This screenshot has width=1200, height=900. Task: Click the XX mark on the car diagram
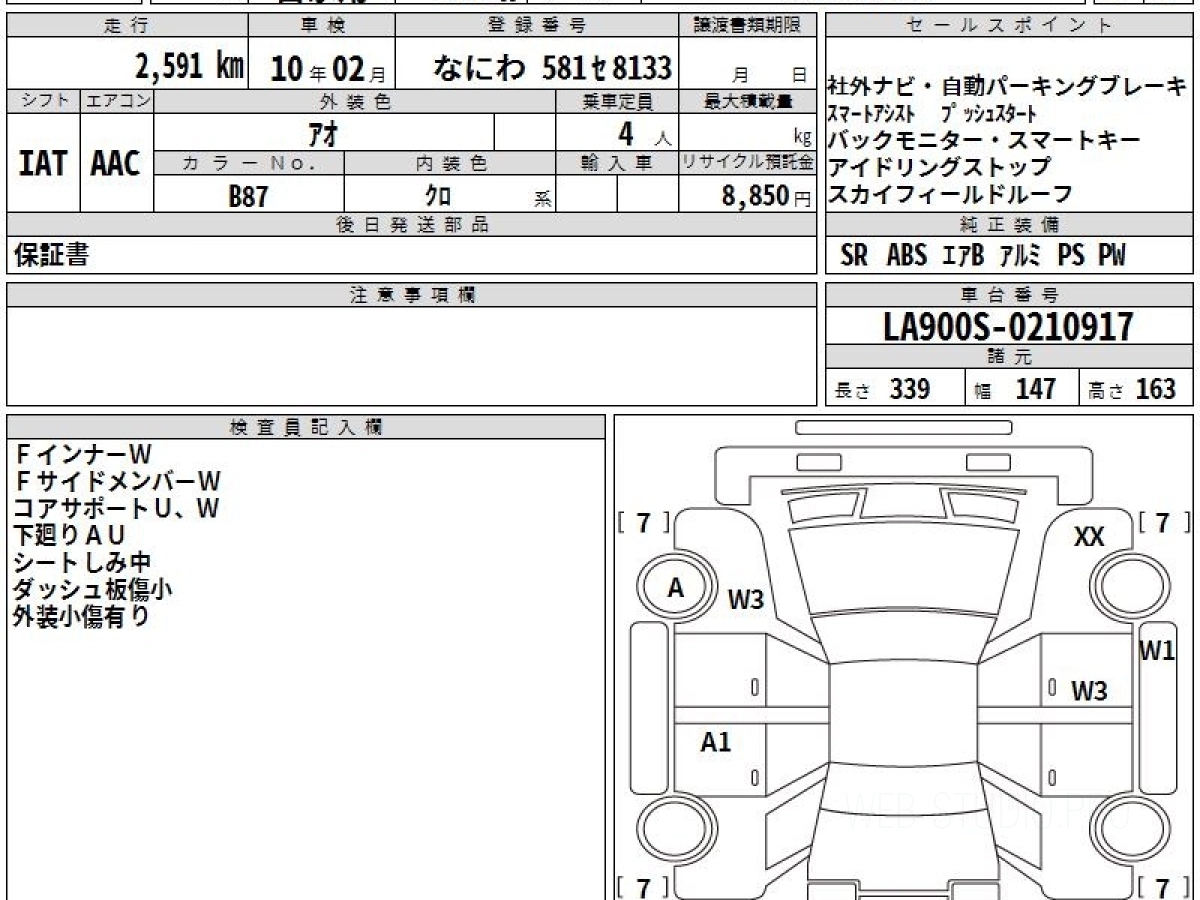1089,538
